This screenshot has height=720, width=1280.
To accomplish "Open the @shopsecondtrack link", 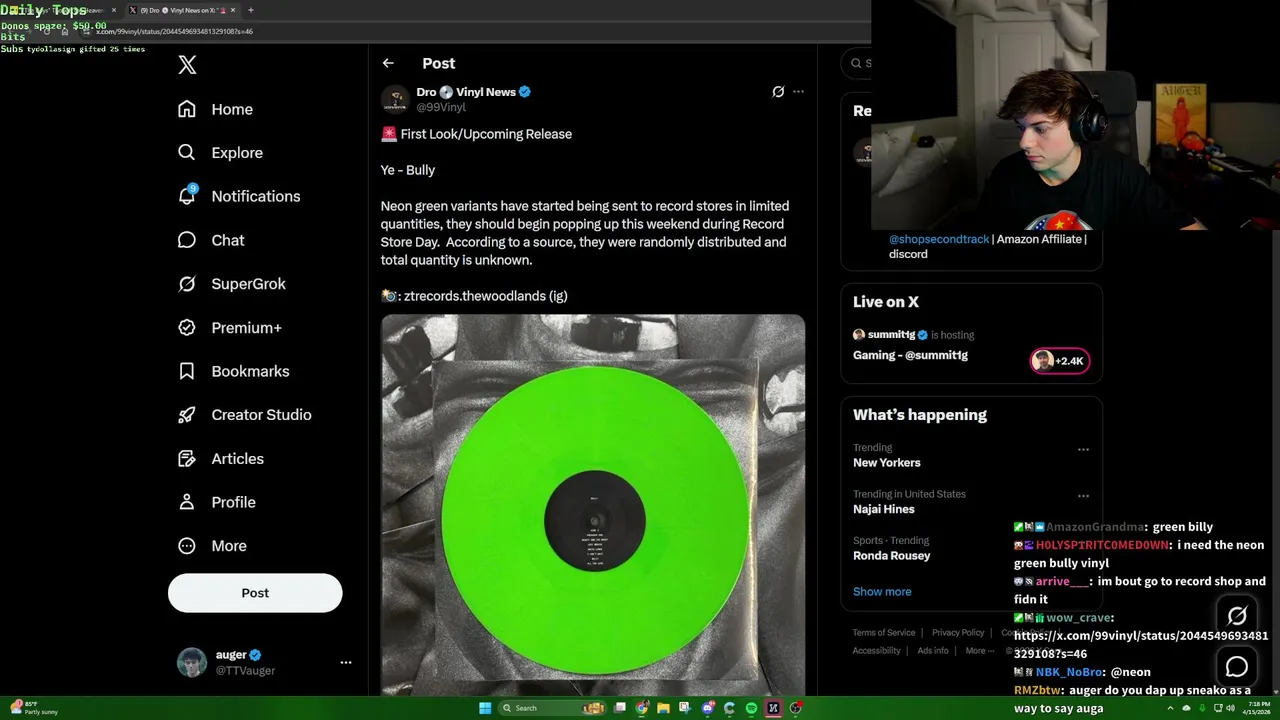I will [939, 239].
